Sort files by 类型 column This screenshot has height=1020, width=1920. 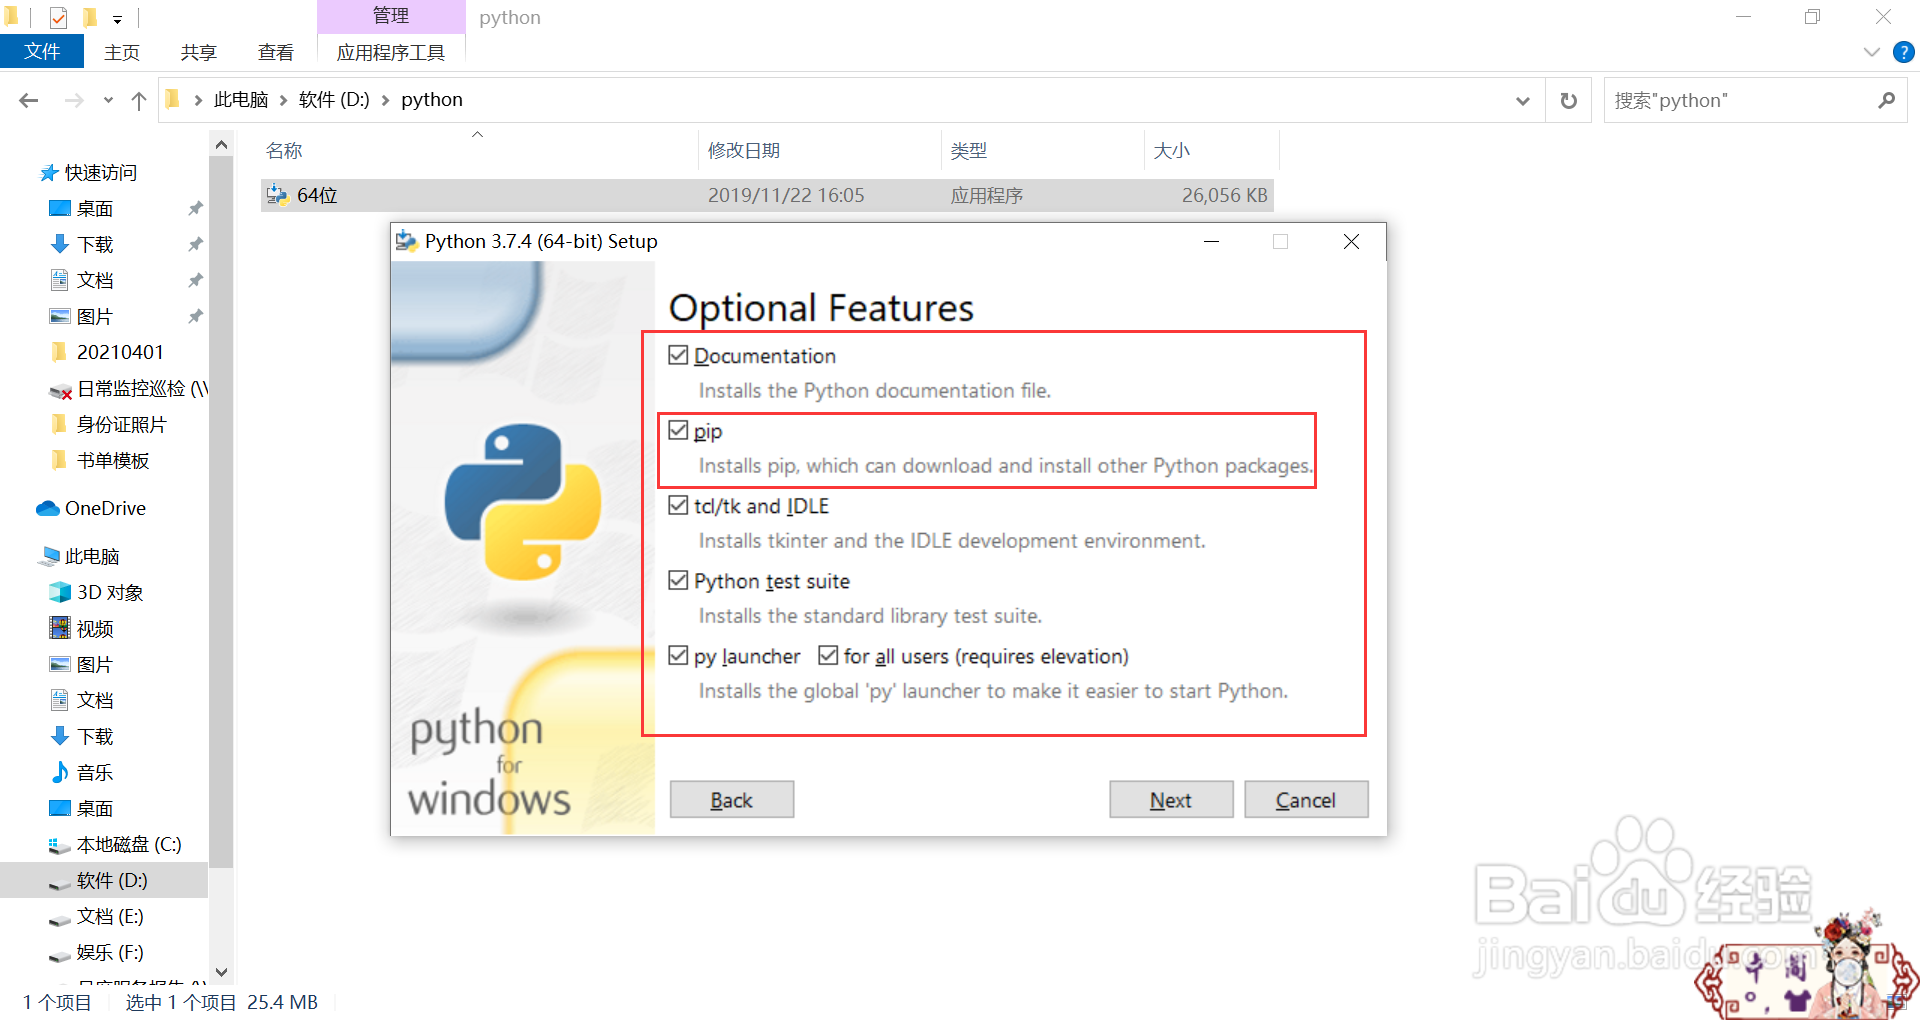[x=968, y=151]
